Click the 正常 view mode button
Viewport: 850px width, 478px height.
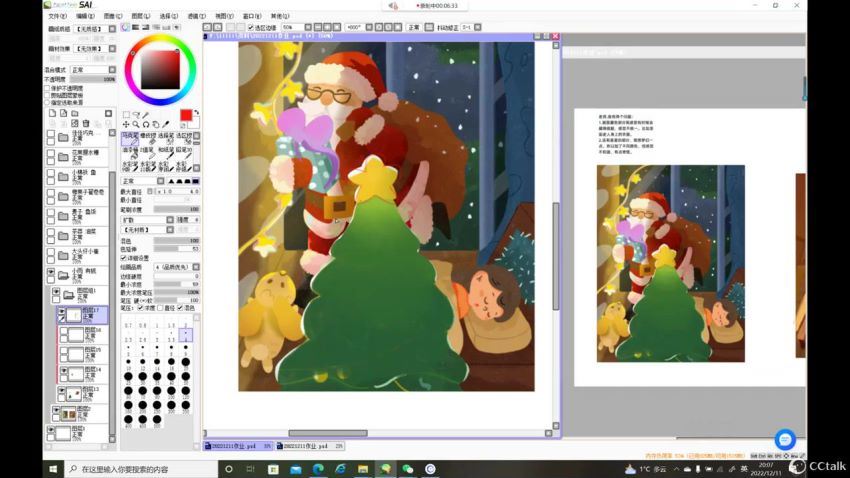pyautogui.click(x=414, y=27)
